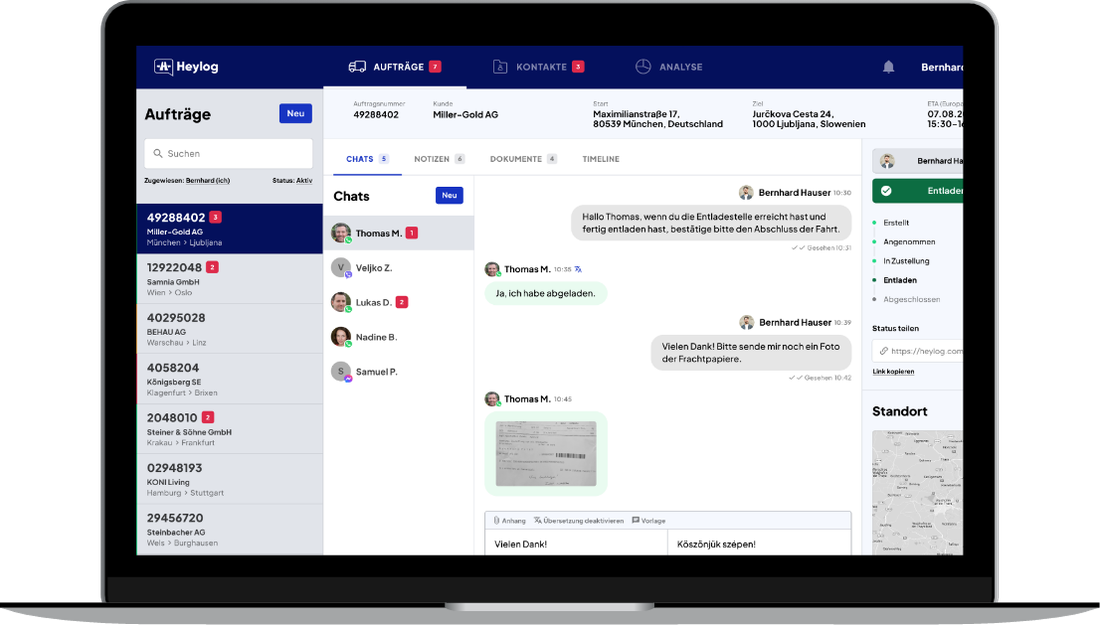Image resolution: width=1100 pixels, height=625 pixels.
Task: Select order 29456720 Steinbacher AG
Action: (x=229, y=530)
